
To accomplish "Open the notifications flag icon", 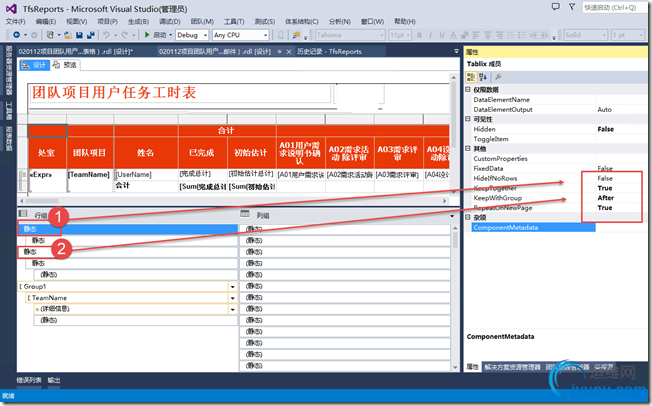I will tap(572, 7).
